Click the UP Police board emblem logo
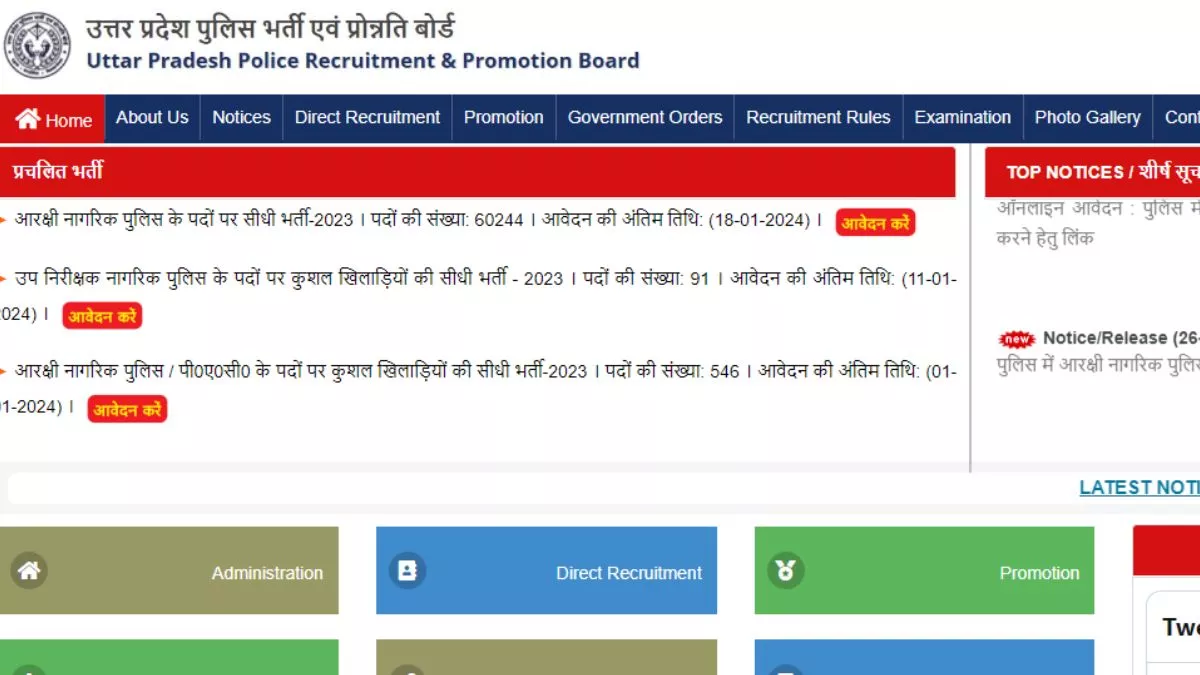1200x675 pixels. tap(38, 45)
